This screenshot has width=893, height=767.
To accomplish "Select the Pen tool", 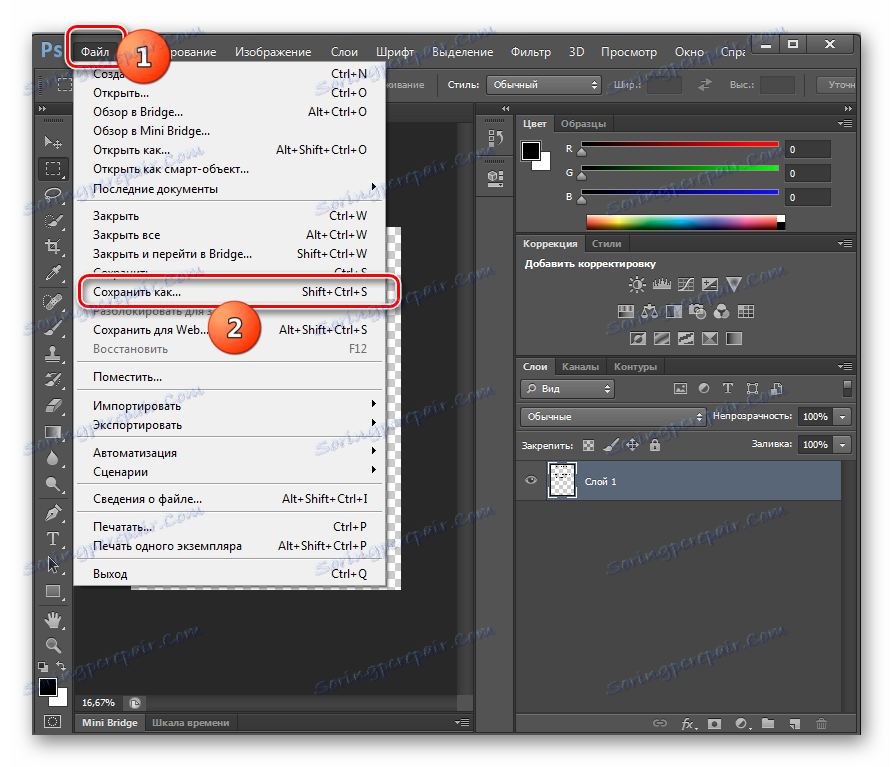I will click(x=53, y=512).
